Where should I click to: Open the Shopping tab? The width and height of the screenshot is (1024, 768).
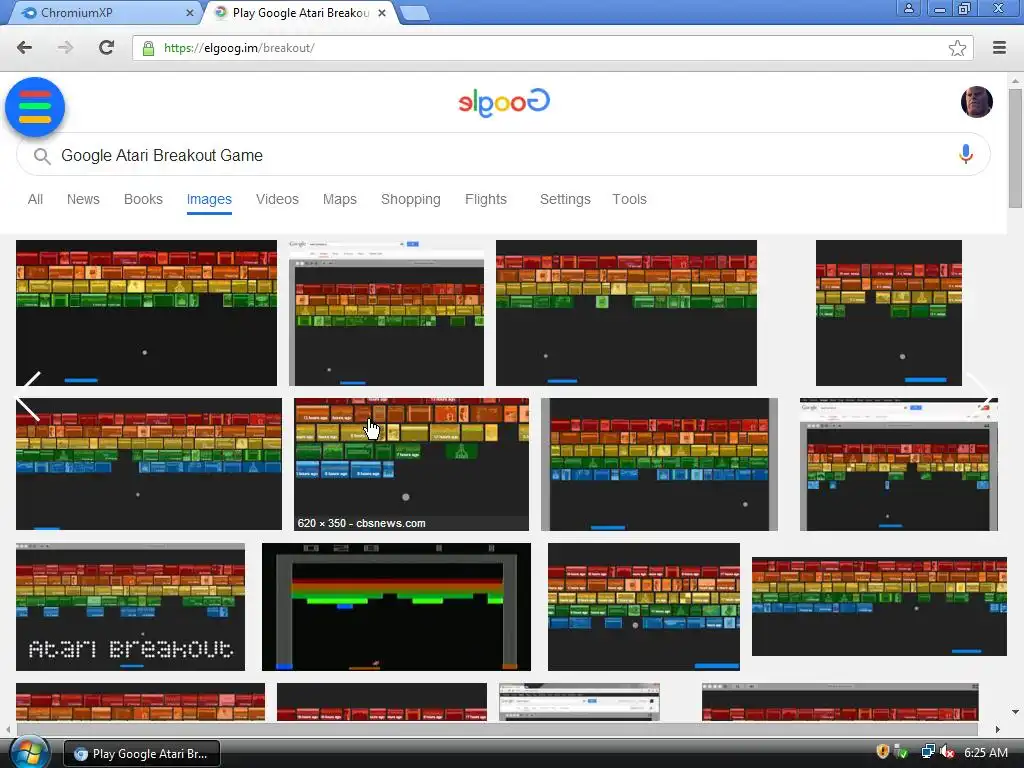click(411, 199)
